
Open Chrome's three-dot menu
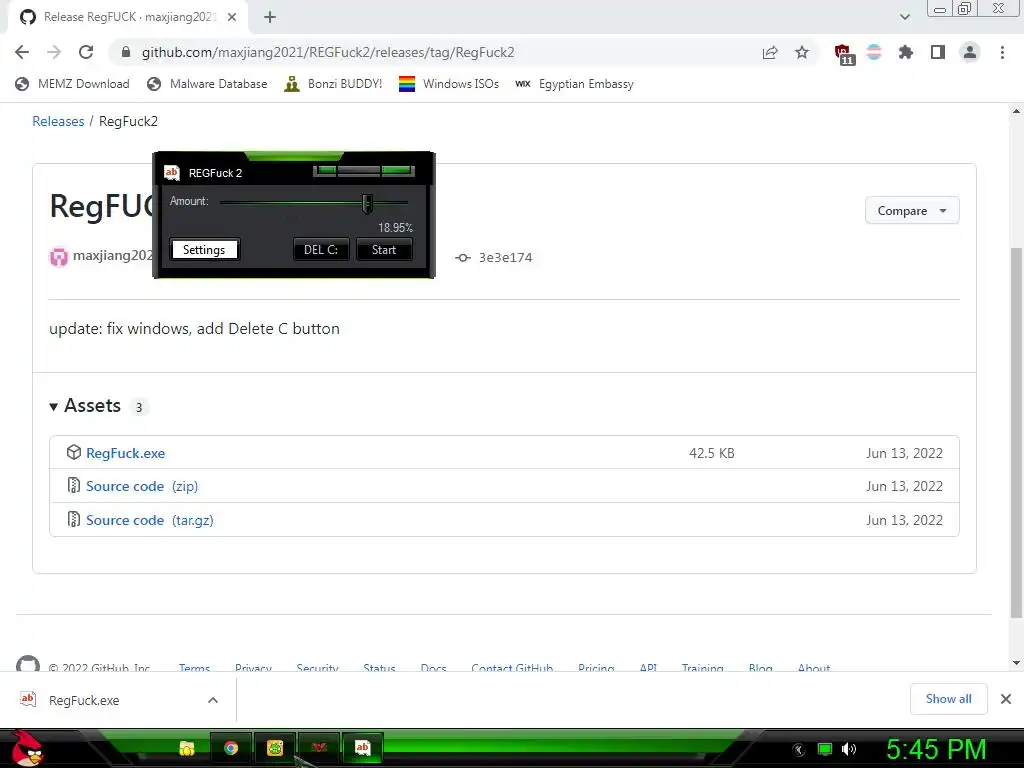[1002, 52]
